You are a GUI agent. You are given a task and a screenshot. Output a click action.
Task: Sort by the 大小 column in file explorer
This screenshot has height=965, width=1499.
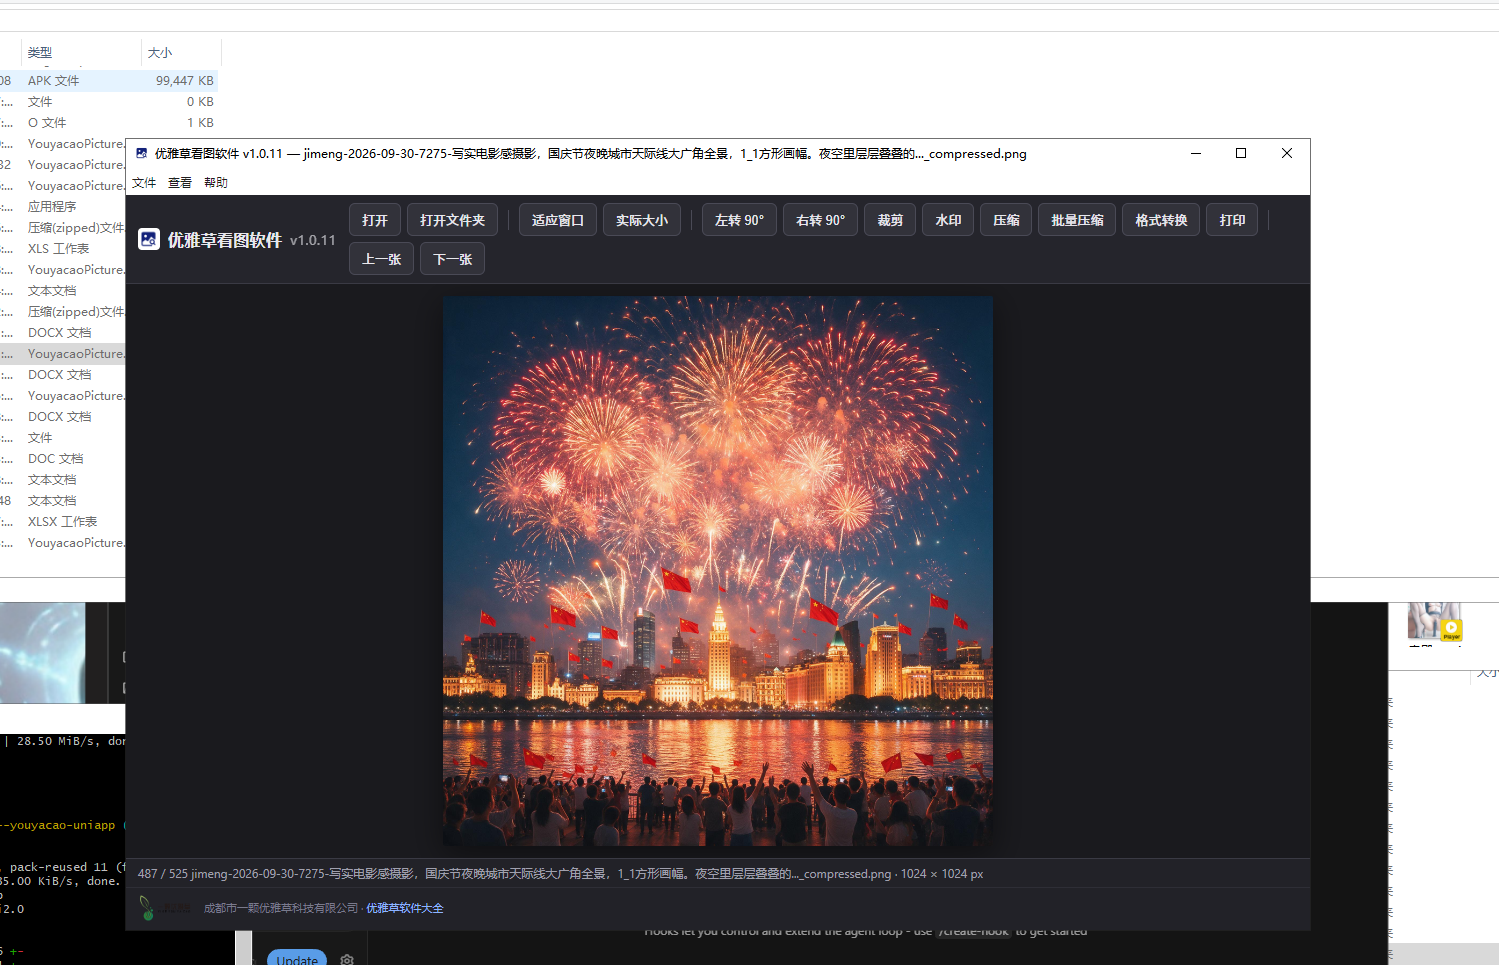pyautogui.click(x=160, y=53)
